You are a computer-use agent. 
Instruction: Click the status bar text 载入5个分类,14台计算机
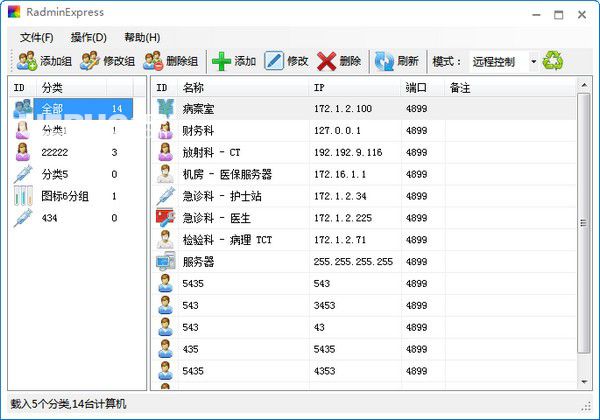coord(68,404)
